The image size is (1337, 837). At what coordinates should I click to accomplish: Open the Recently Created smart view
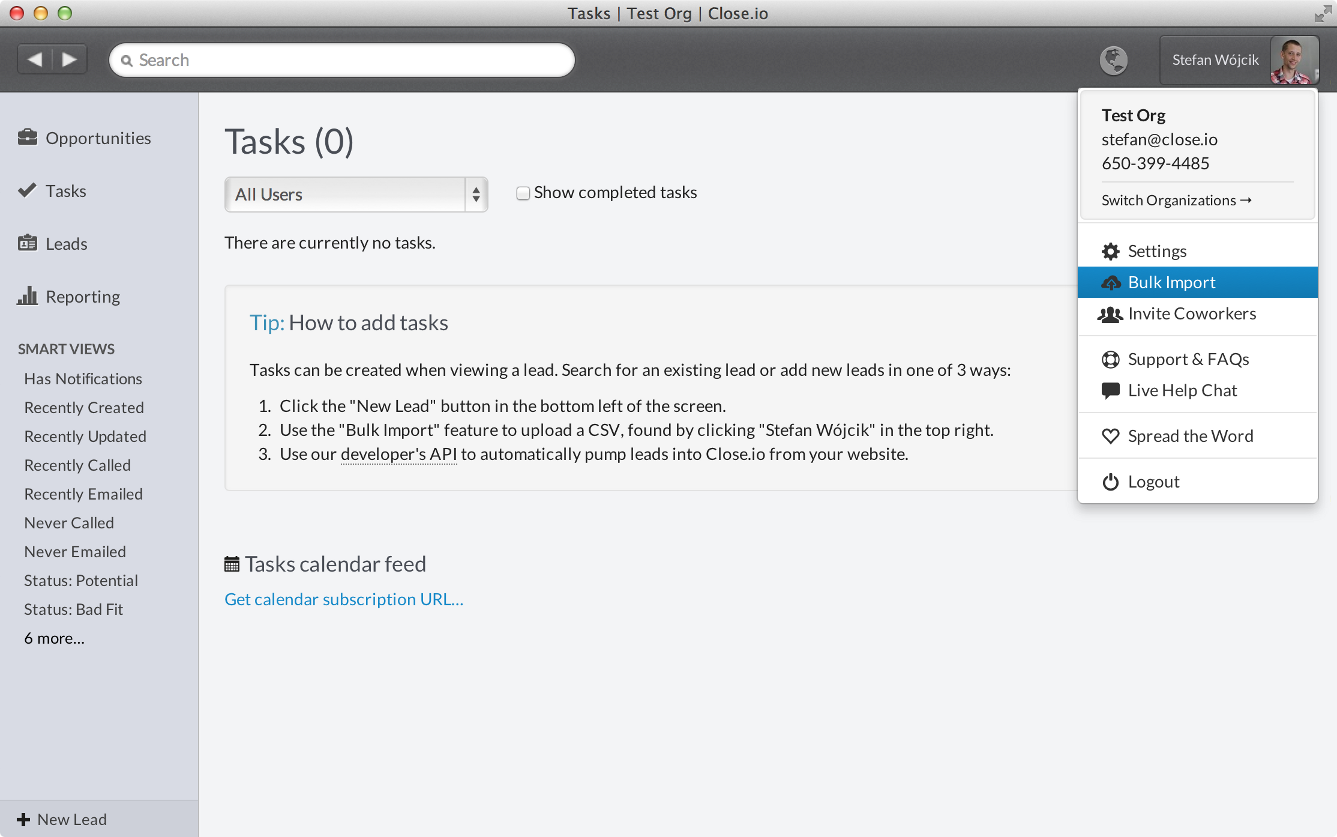click(x=84, y=407)
